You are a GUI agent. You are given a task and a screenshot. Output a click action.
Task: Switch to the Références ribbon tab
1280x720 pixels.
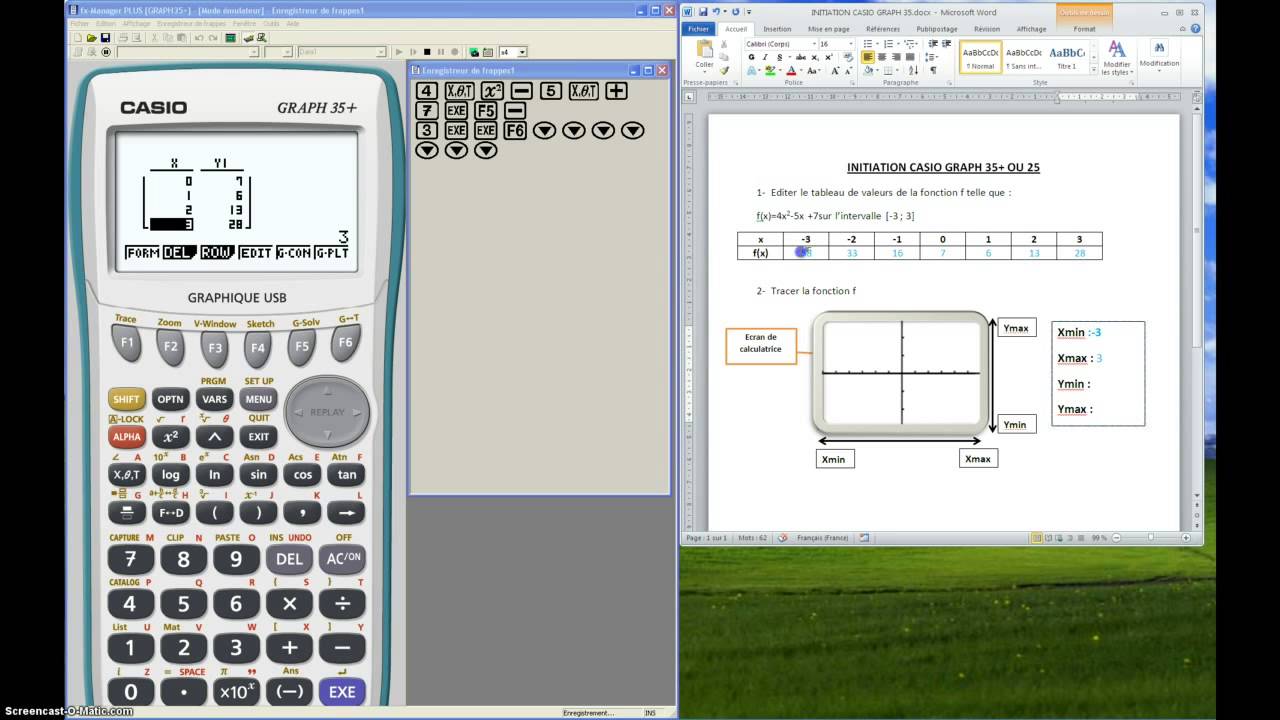coord(883,29)
